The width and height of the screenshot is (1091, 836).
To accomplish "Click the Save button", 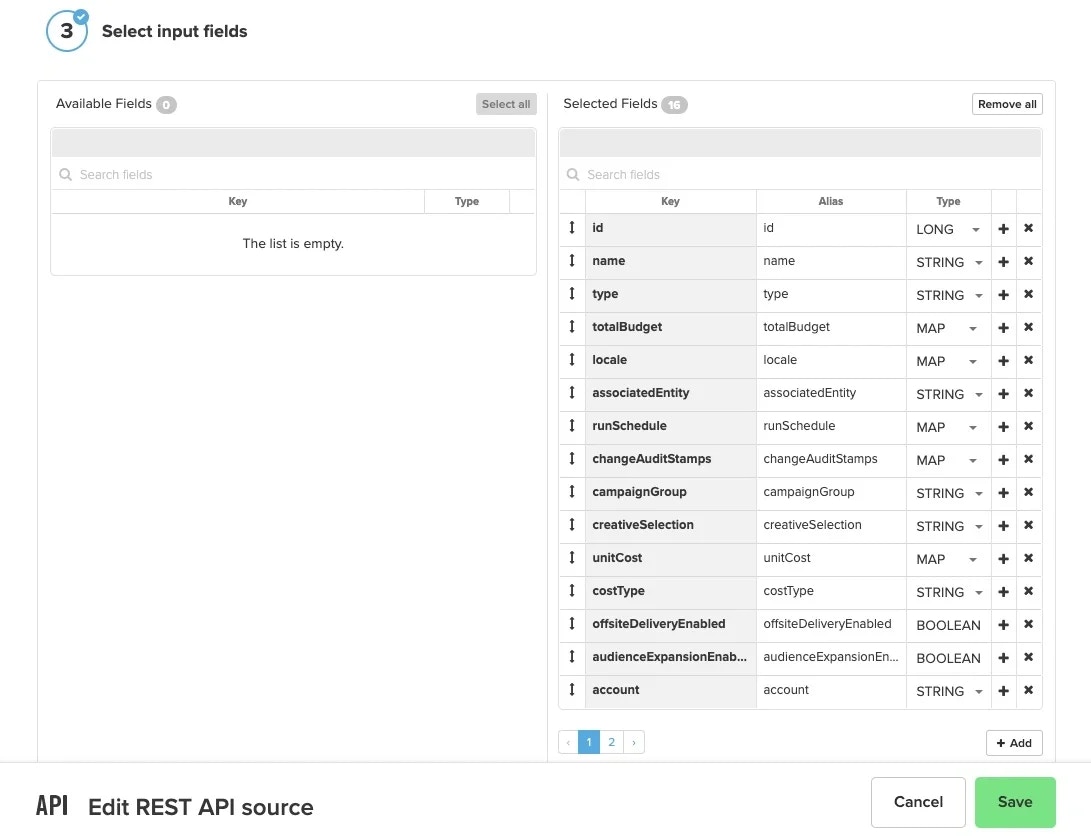I will click(1015, 802).
